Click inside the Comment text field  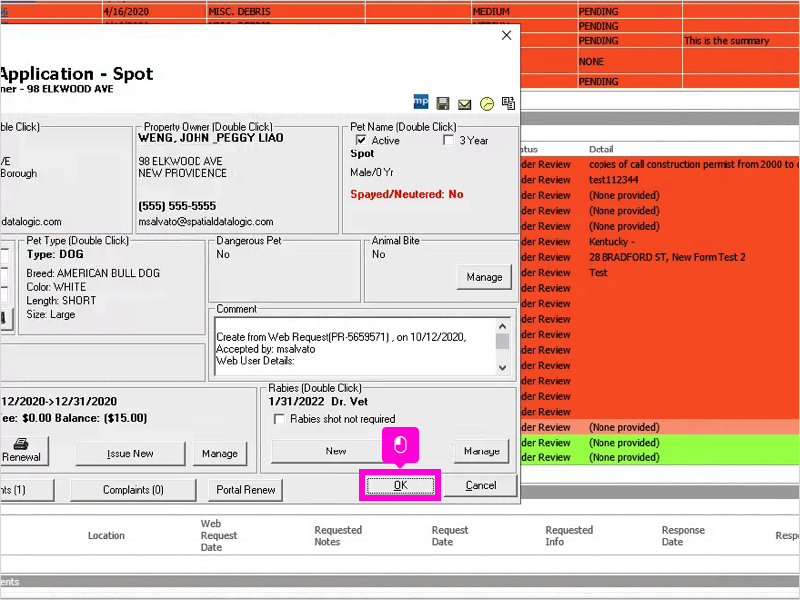click(x=355, y=346)
